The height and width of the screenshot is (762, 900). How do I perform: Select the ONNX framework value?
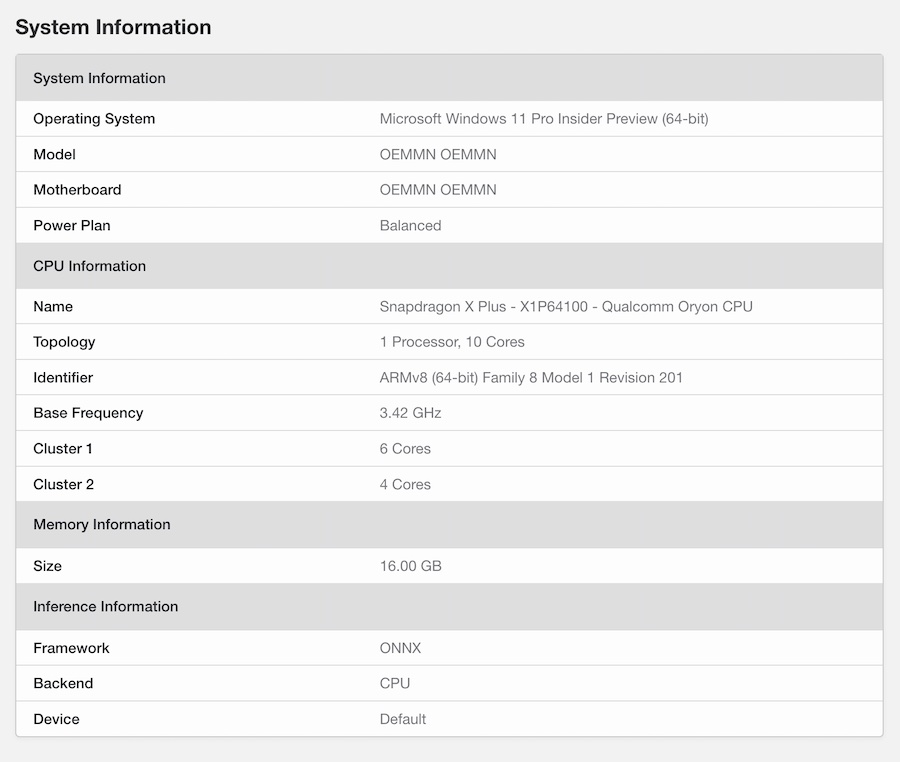(400, 648)
